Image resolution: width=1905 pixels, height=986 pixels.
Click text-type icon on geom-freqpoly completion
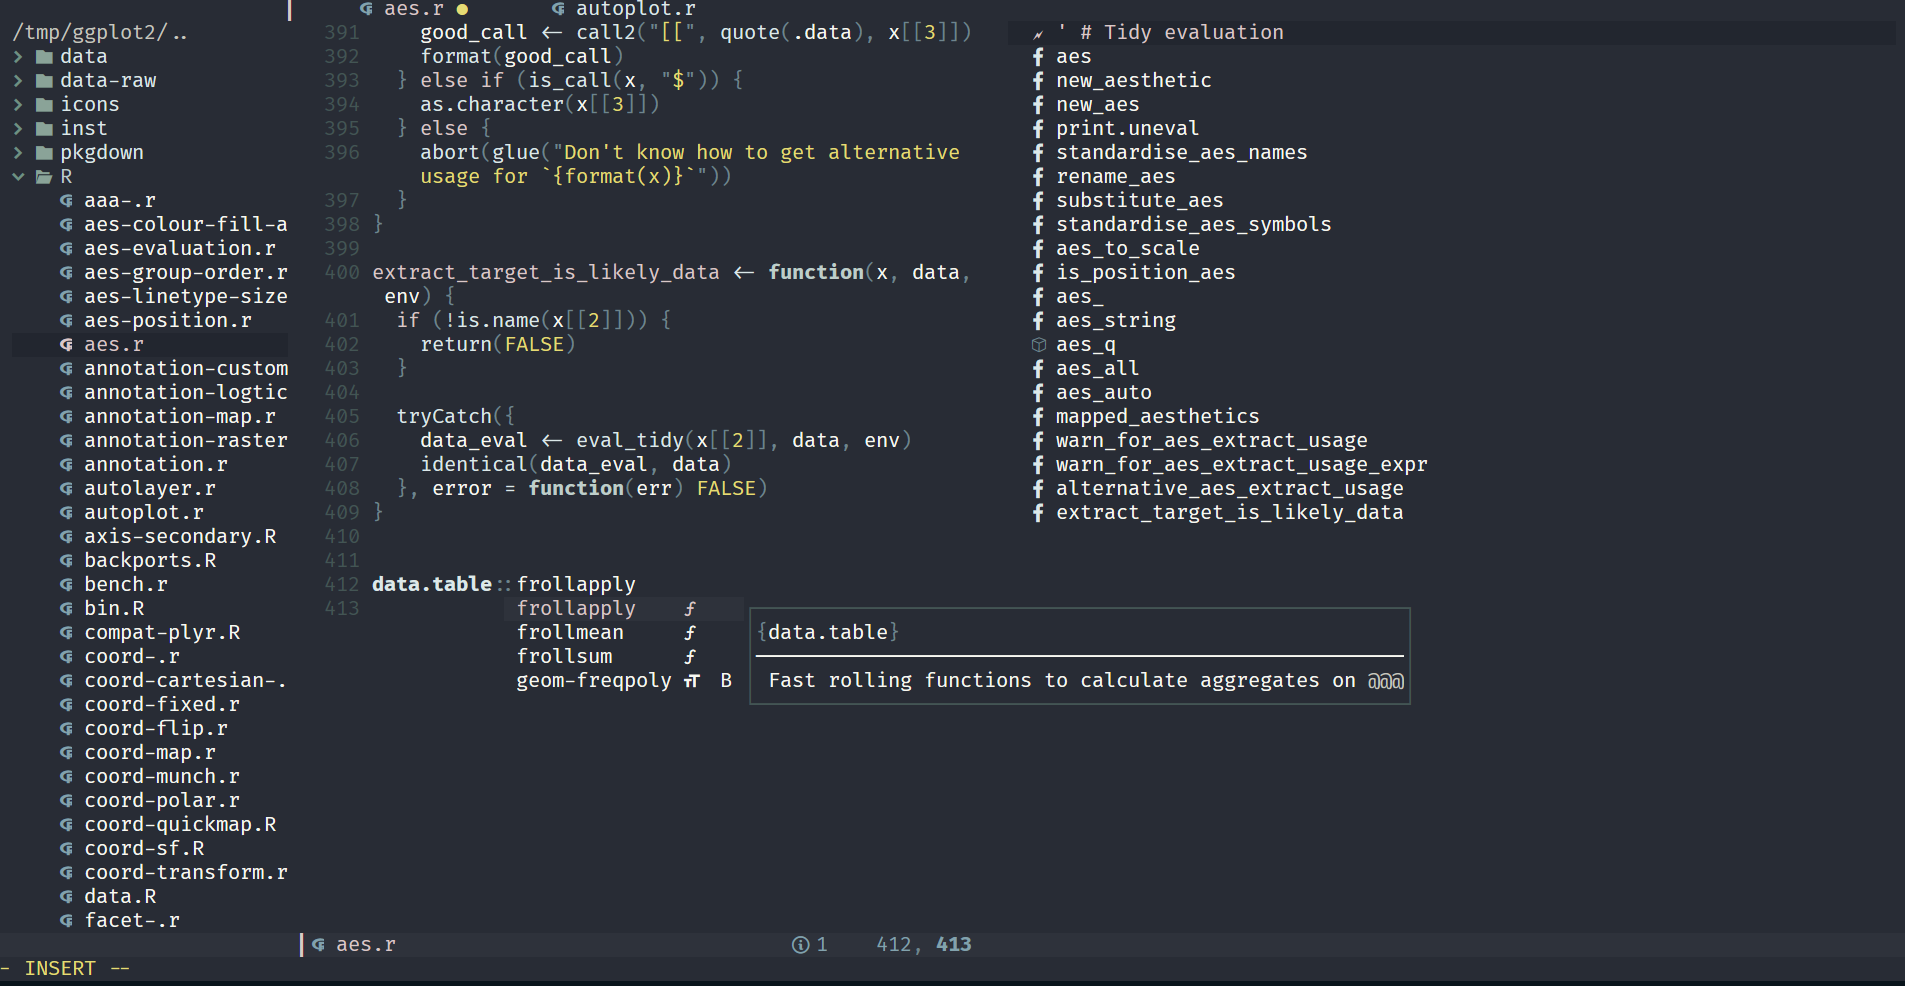691,681
